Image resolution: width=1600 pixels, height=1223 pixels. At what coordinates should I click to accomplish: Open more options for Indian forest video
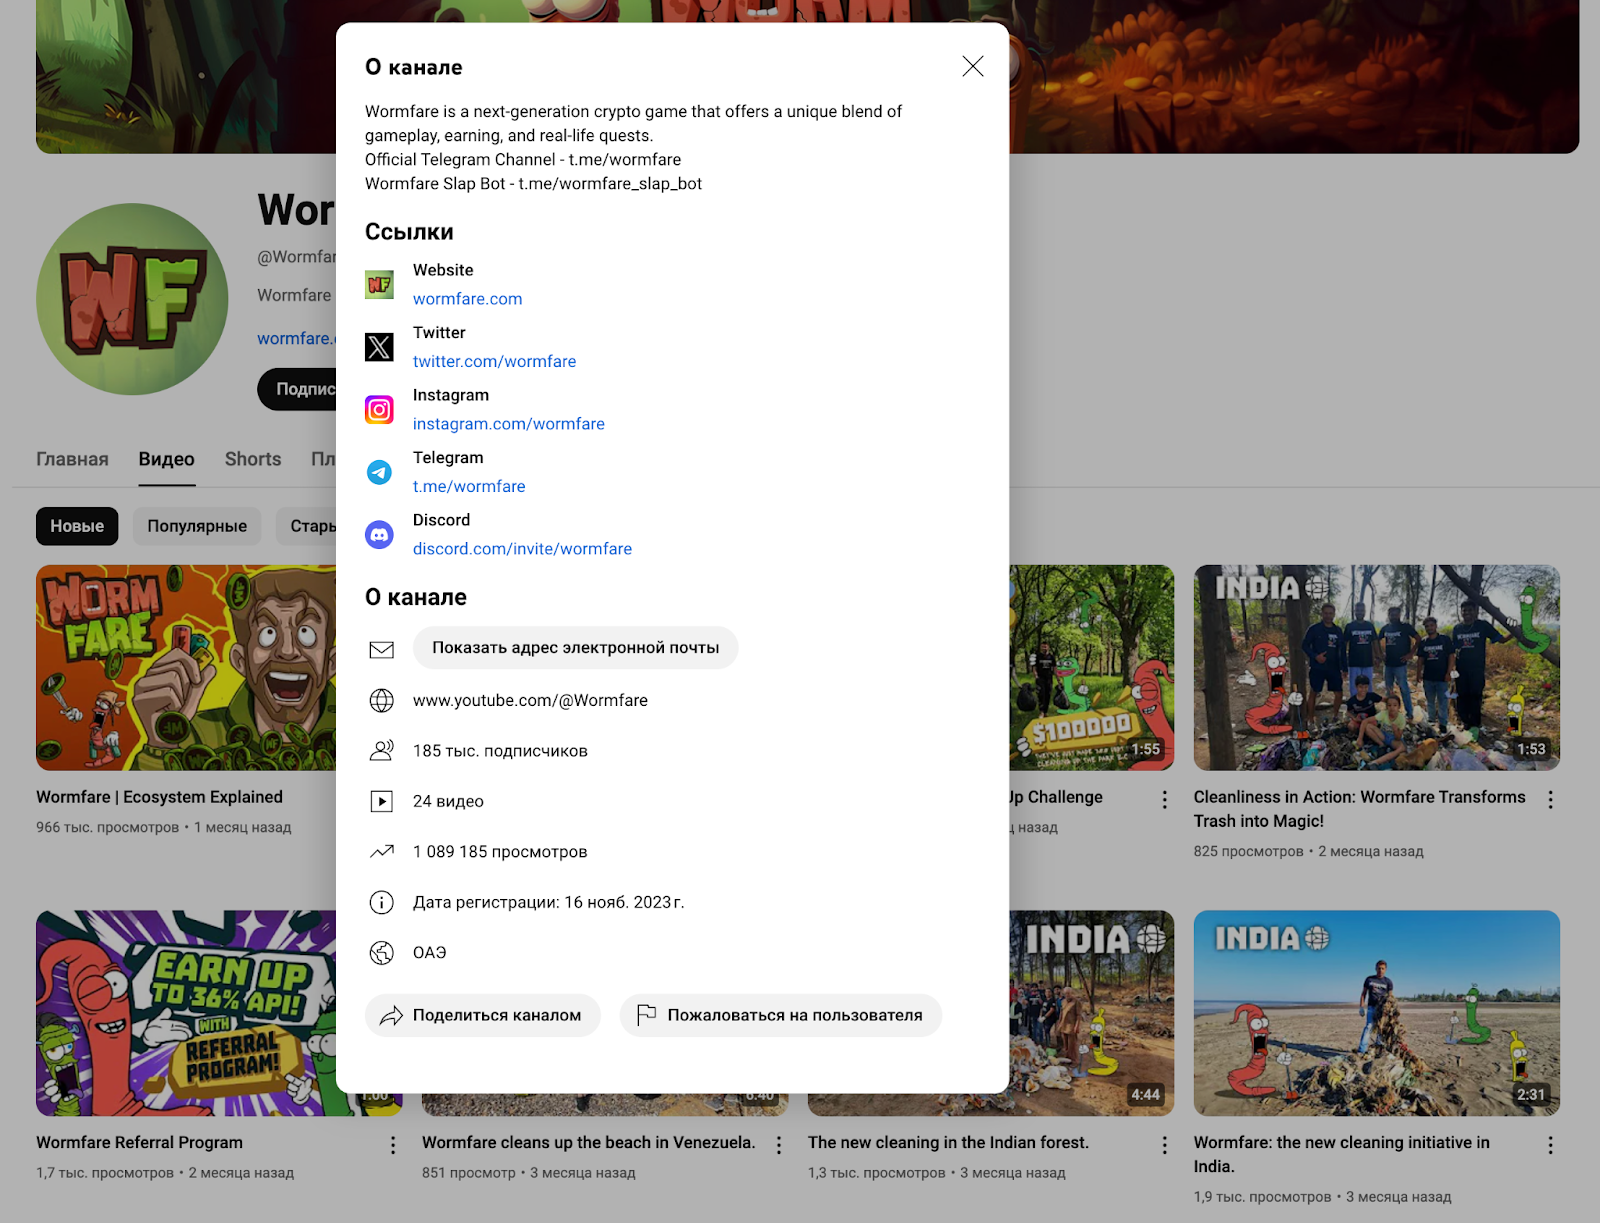tap(1164, 1145)
